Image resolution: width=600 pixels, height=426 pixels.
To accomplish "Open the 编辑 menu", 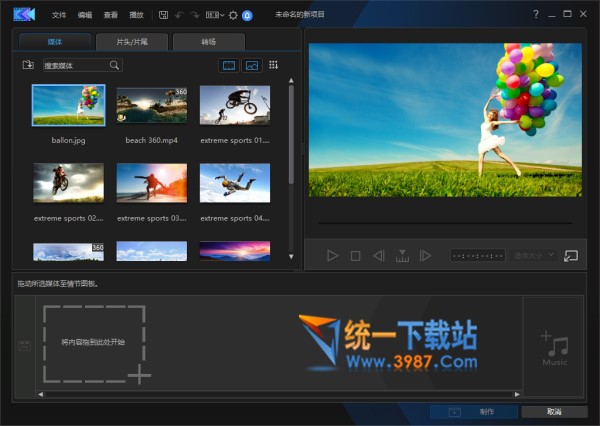I will pos(85,15).
